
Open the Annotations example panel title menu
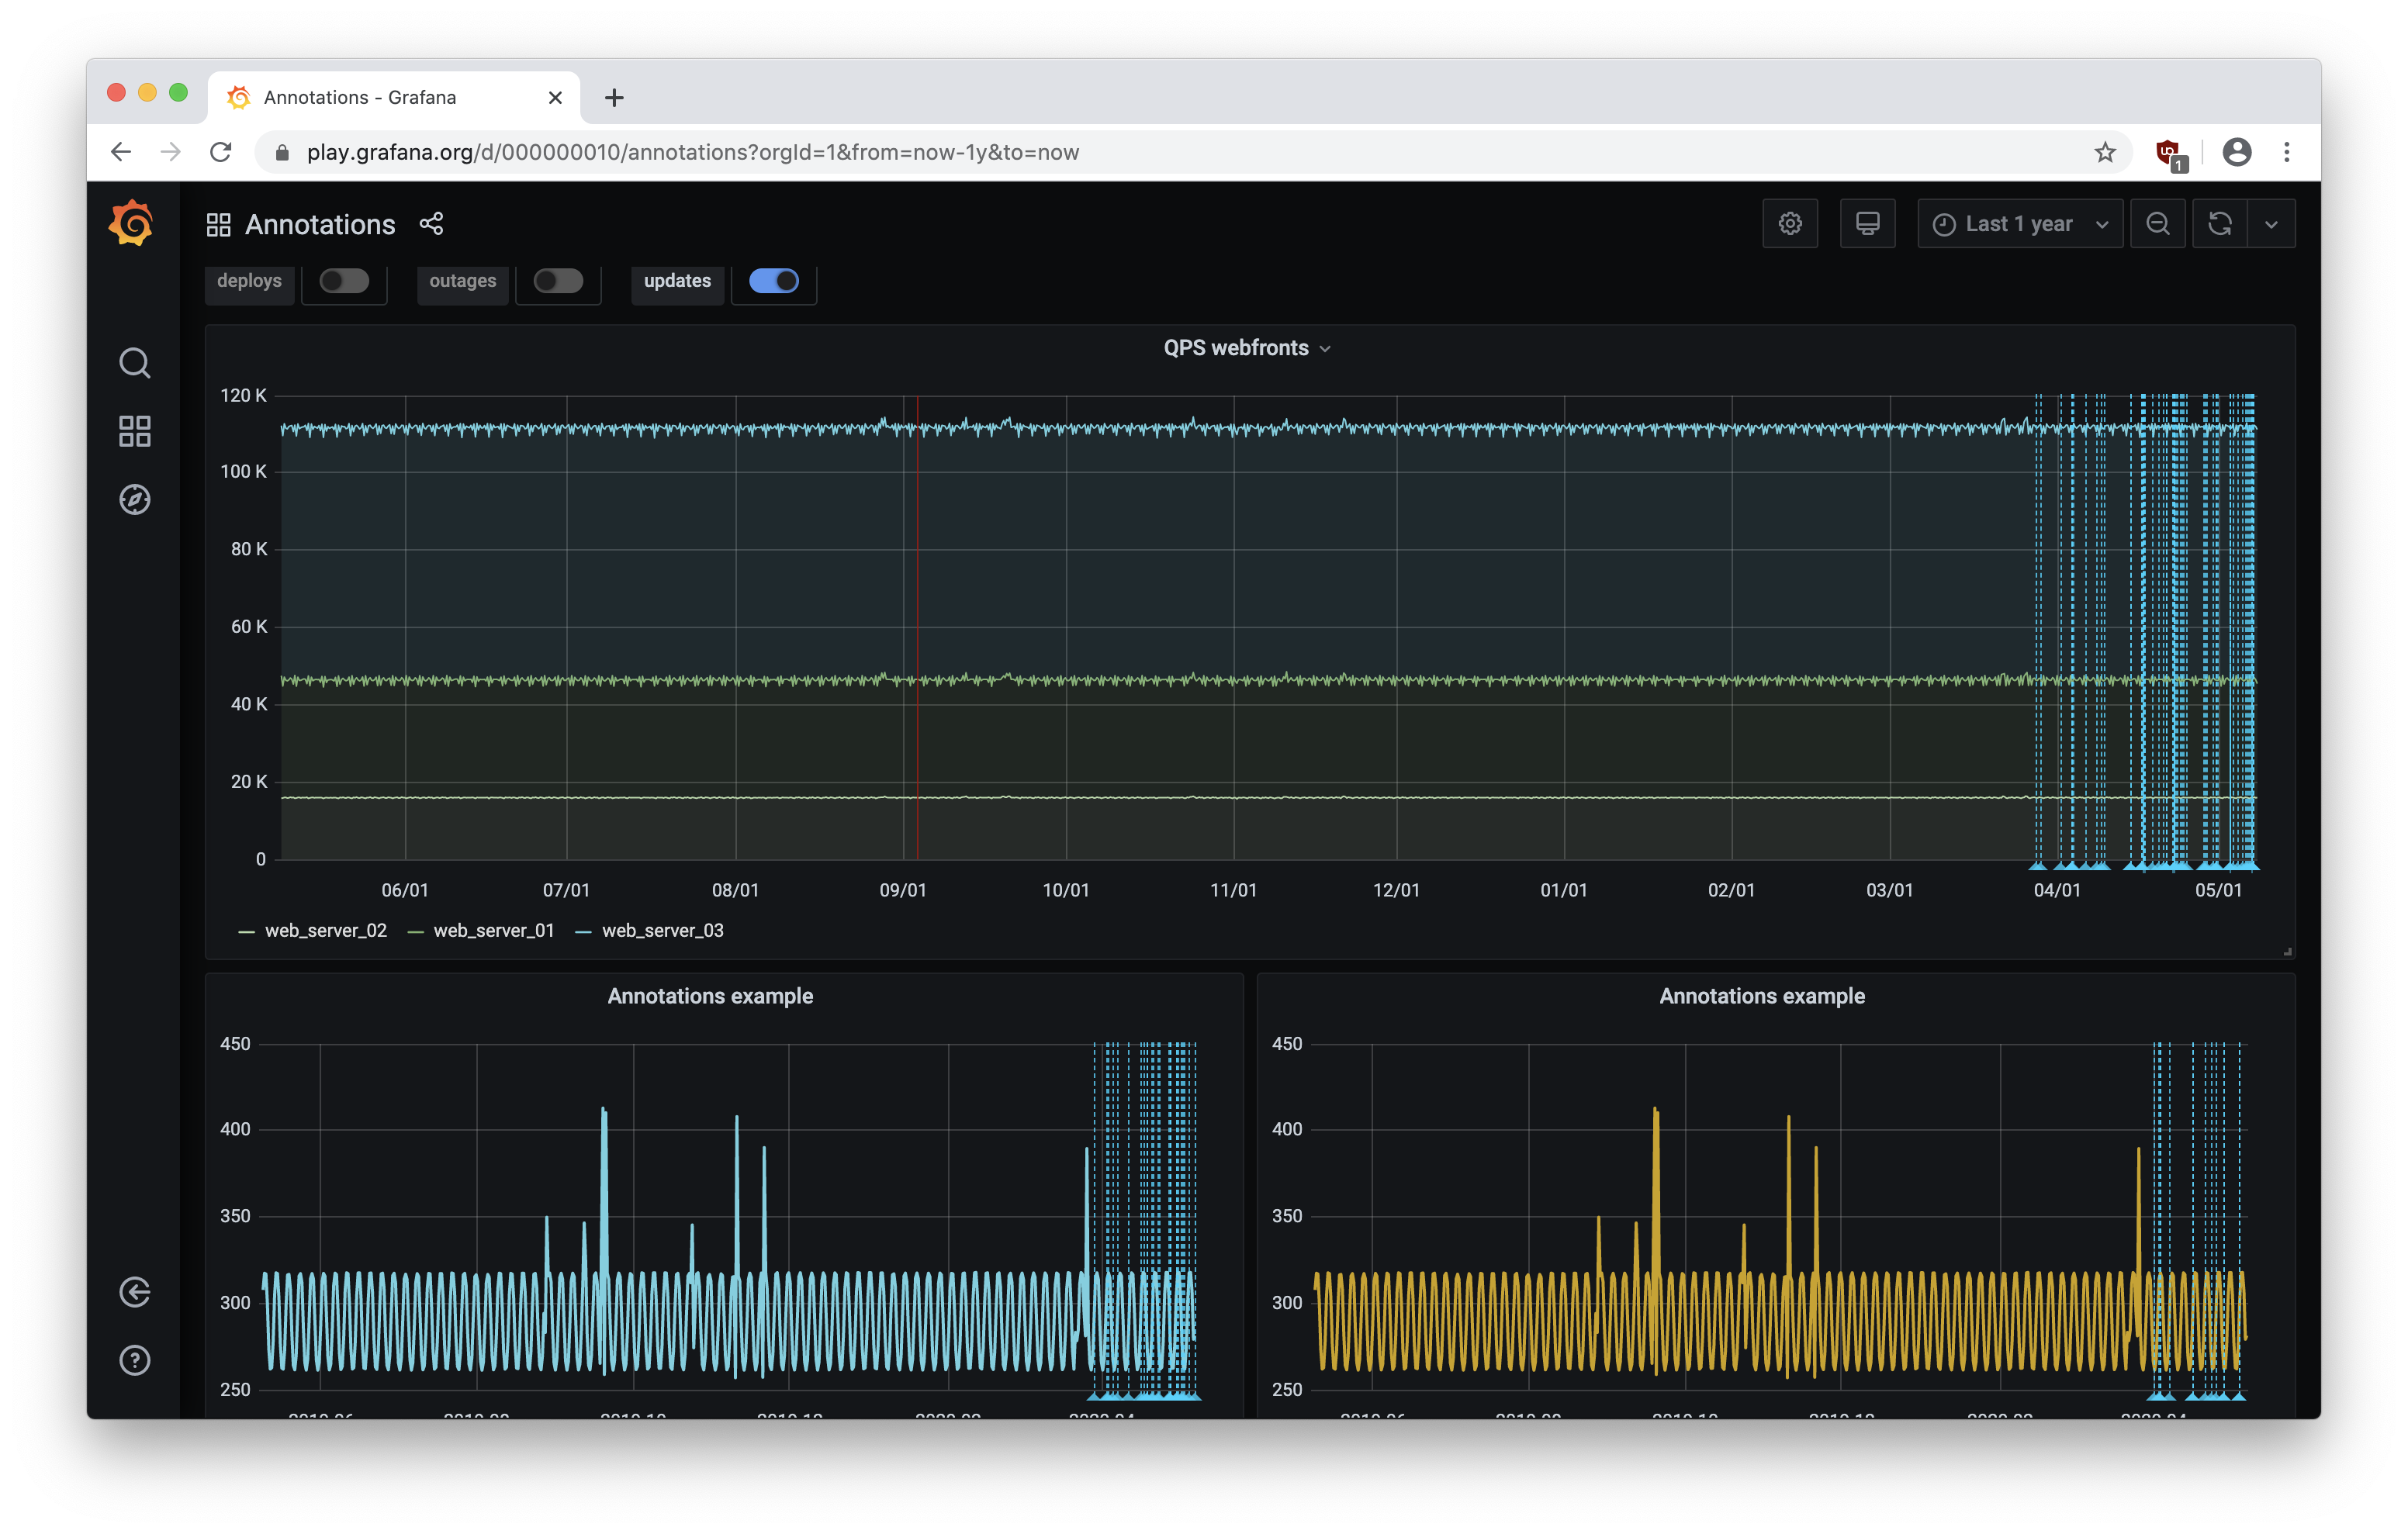pos(710,996)
